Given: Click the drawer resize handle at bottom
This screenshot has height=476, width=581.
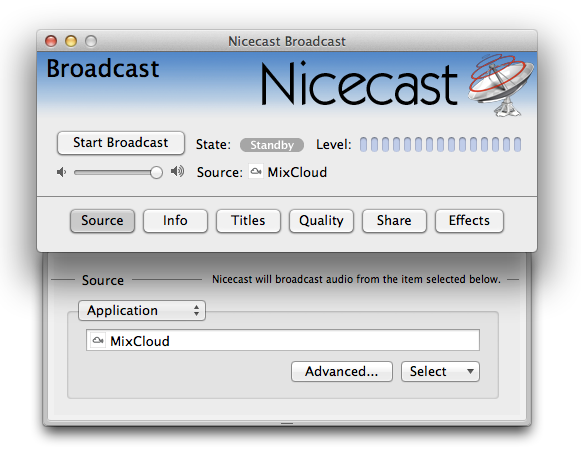Looking at the screenshot, I should click(287, 423).
